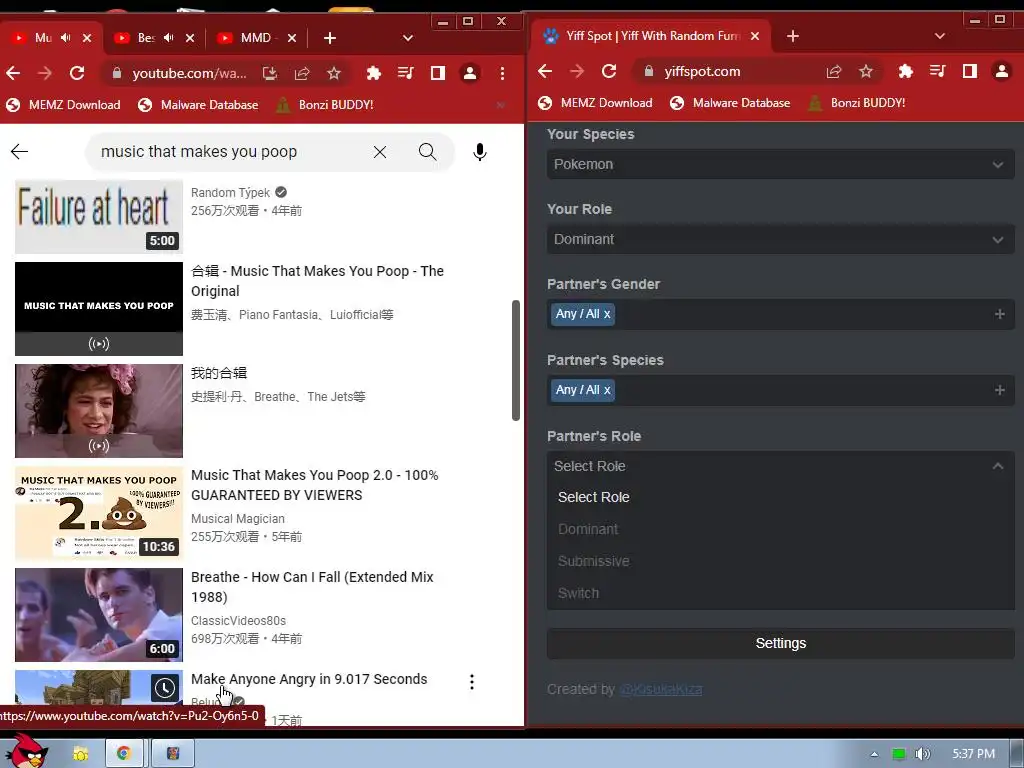Toggle side panel icon in YouTube window
Viewport: 1024px width, 768px height.
point(438,73)
